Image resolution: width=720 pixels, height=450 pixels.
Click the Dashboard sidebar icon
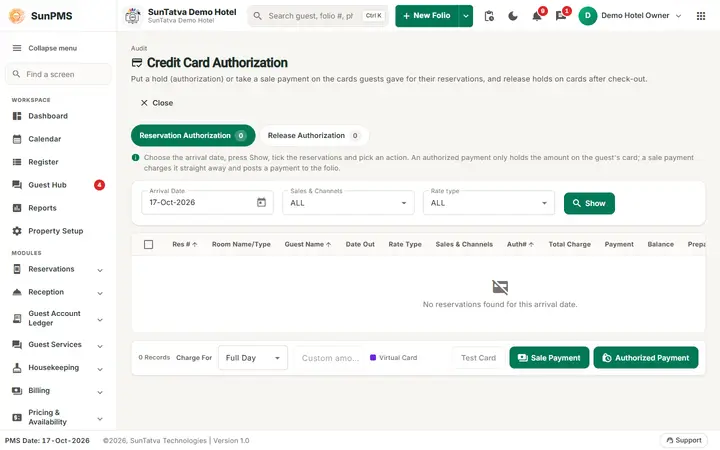point(17,116)
